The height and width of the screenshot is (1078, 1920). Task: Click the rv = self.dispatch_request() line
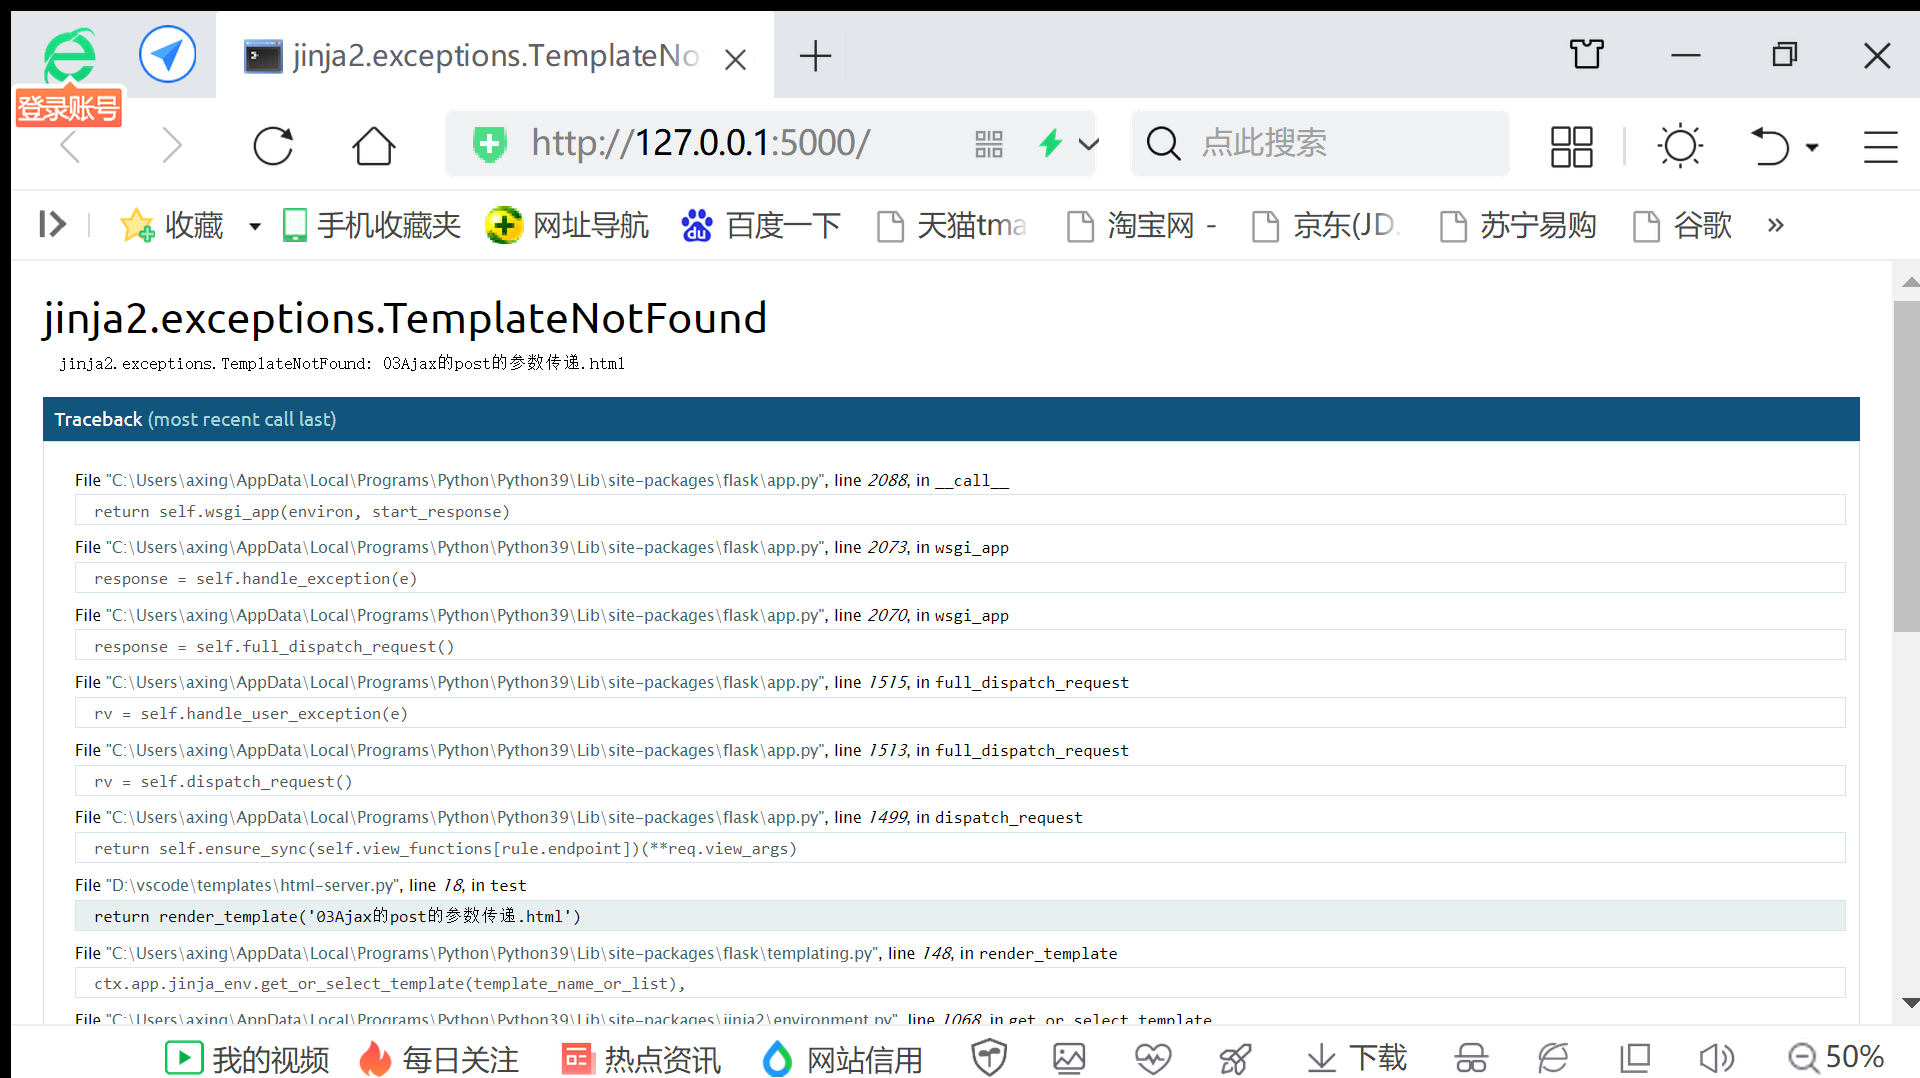pos(960,781)
